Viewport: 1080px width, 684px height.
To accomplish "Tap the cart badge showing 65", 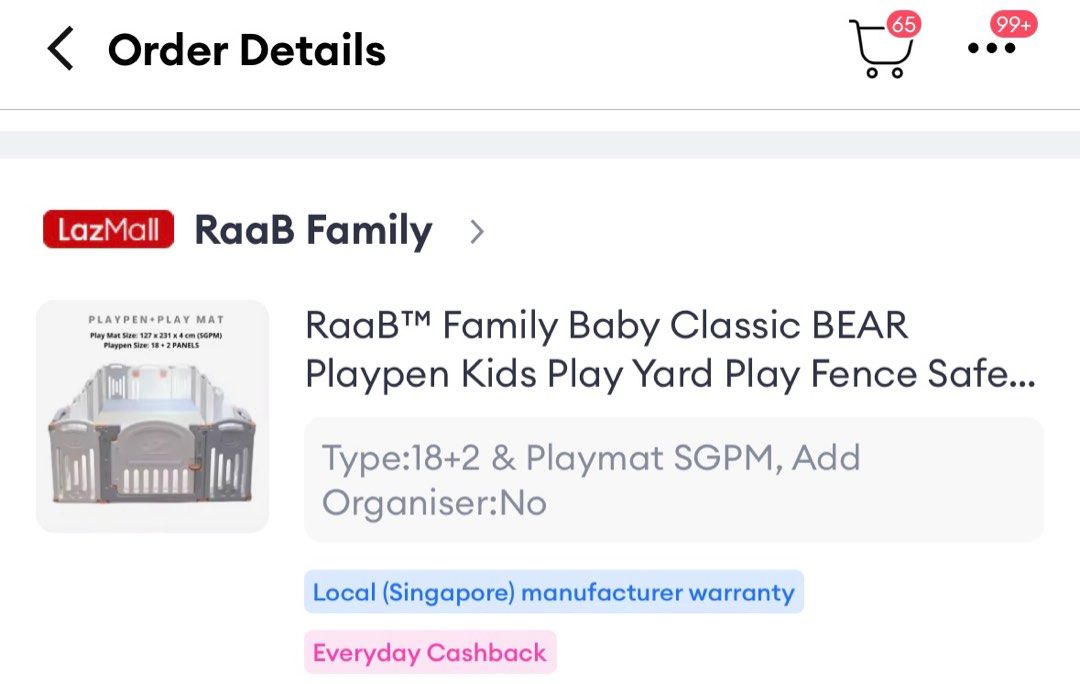I will 903,24.
